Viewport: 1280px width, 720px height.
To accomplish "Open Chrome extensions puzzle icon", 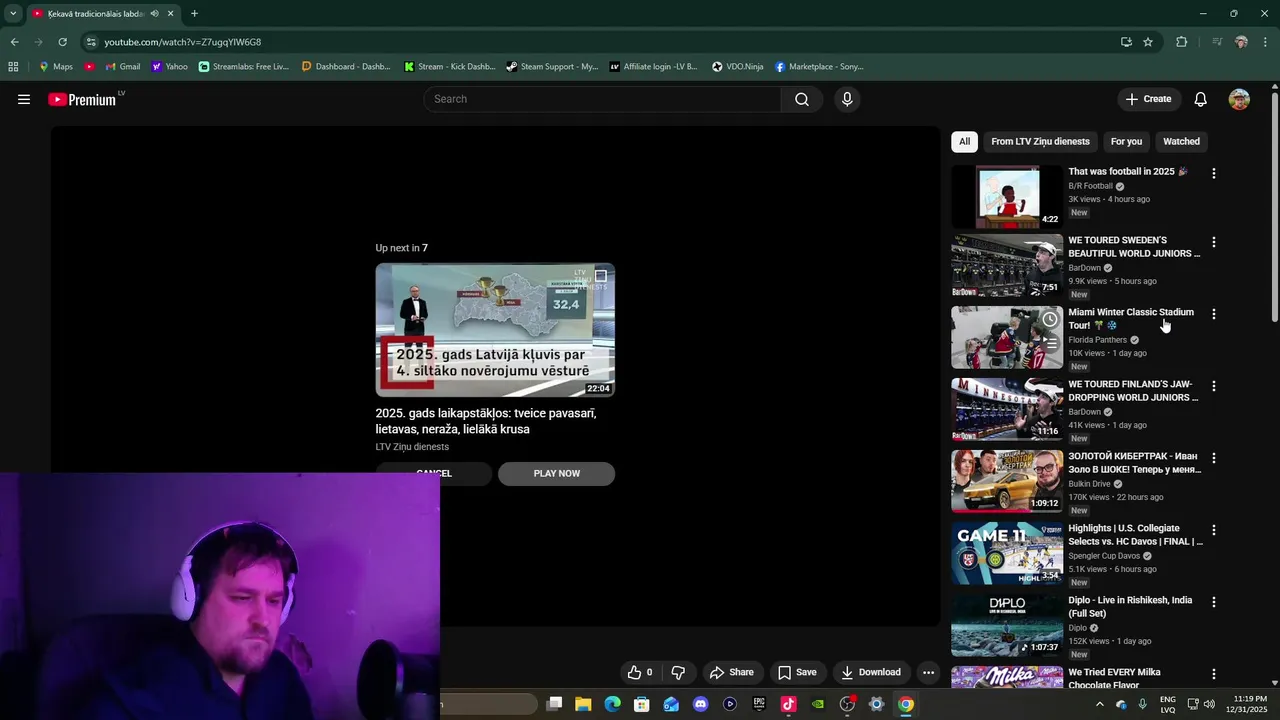I will (x=1182, y=42).
